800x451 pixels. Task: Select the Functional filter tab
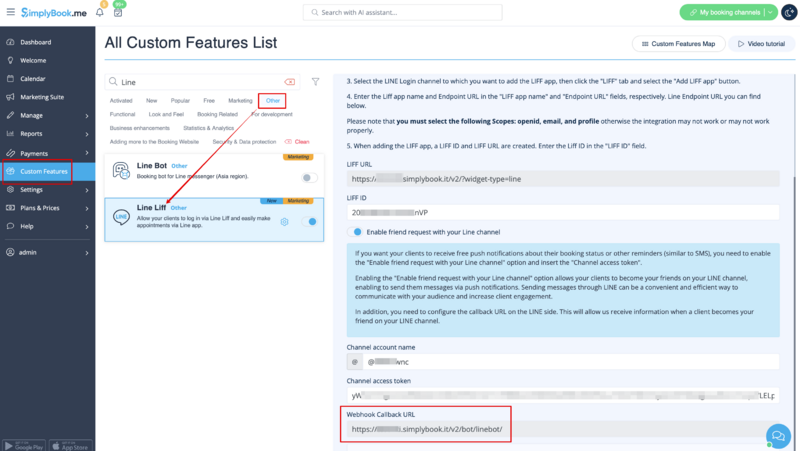(x=122, y=115)
